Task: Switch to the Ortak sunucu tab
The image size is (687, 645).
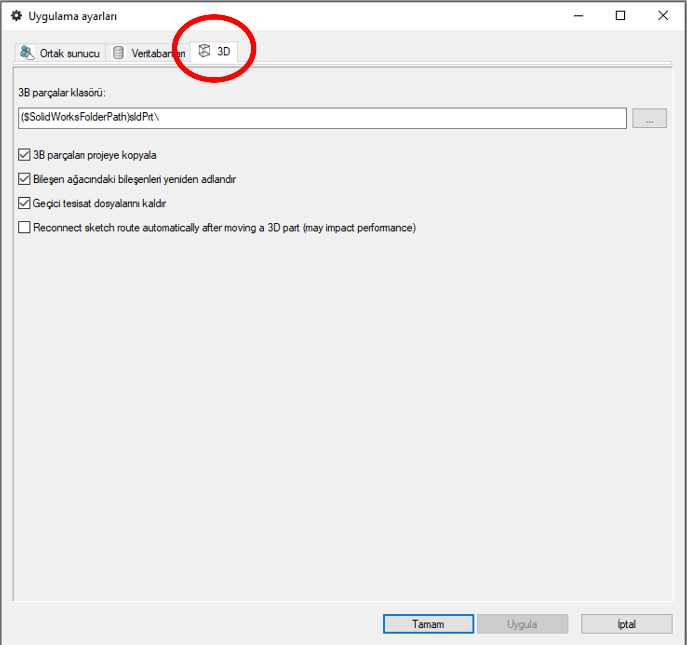Action: (68, 53)
